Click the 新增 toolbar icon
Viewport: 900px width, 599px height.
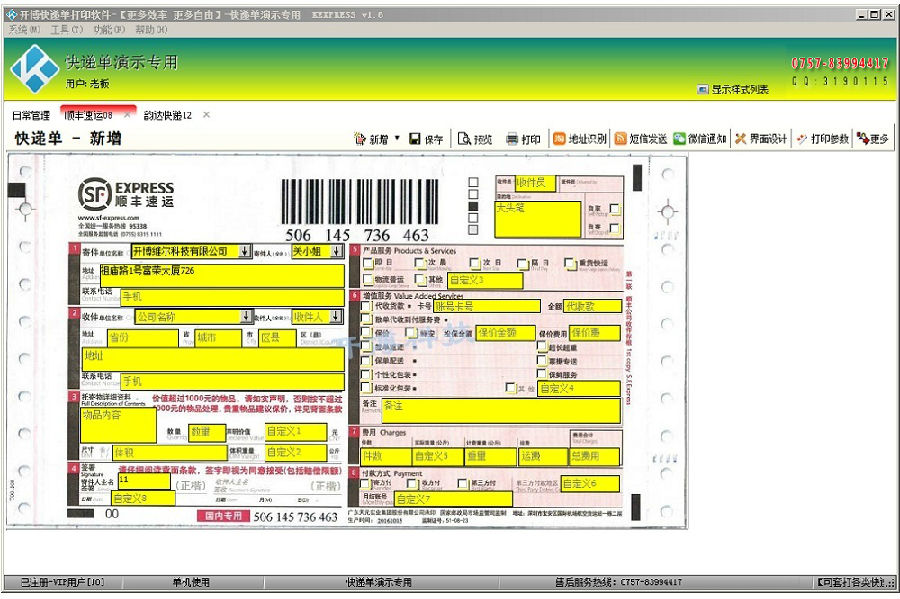(x=360, y=139)
